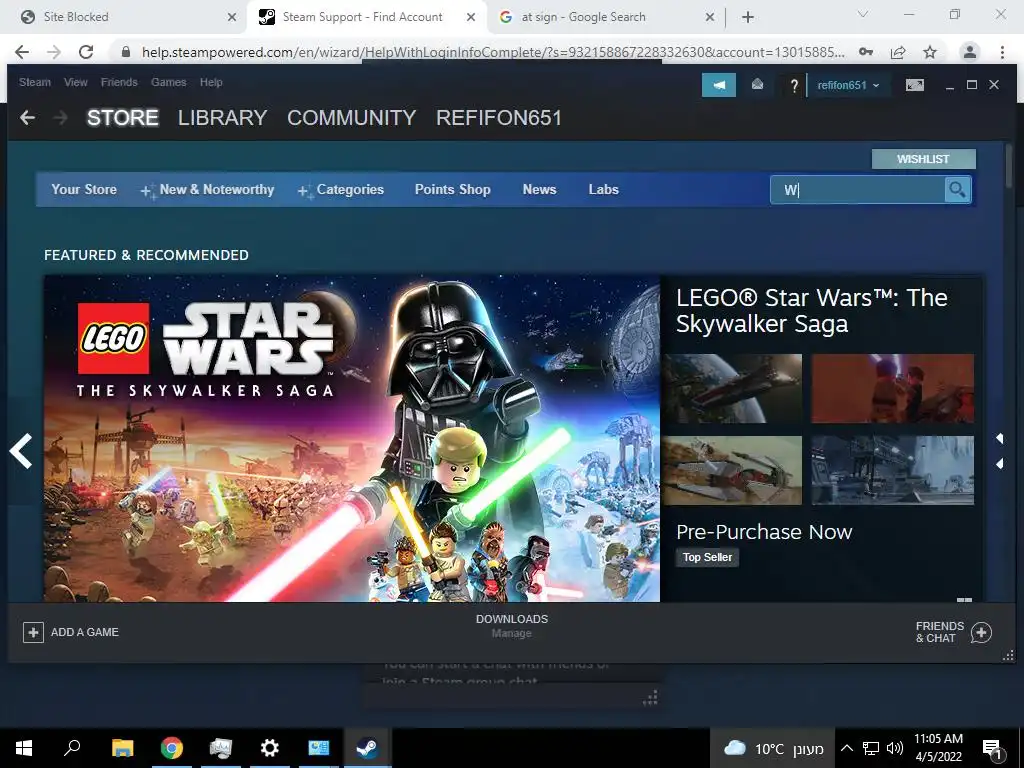Go to the LIBRARY section
Screen dimensions: 1024x768
tap(223, 118)
